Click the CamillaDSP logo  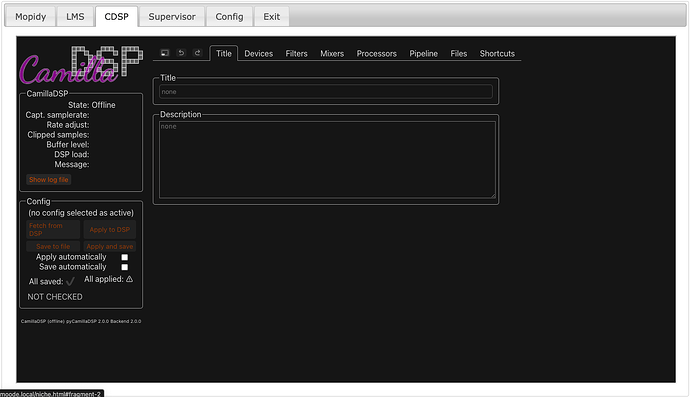(81, 65)
